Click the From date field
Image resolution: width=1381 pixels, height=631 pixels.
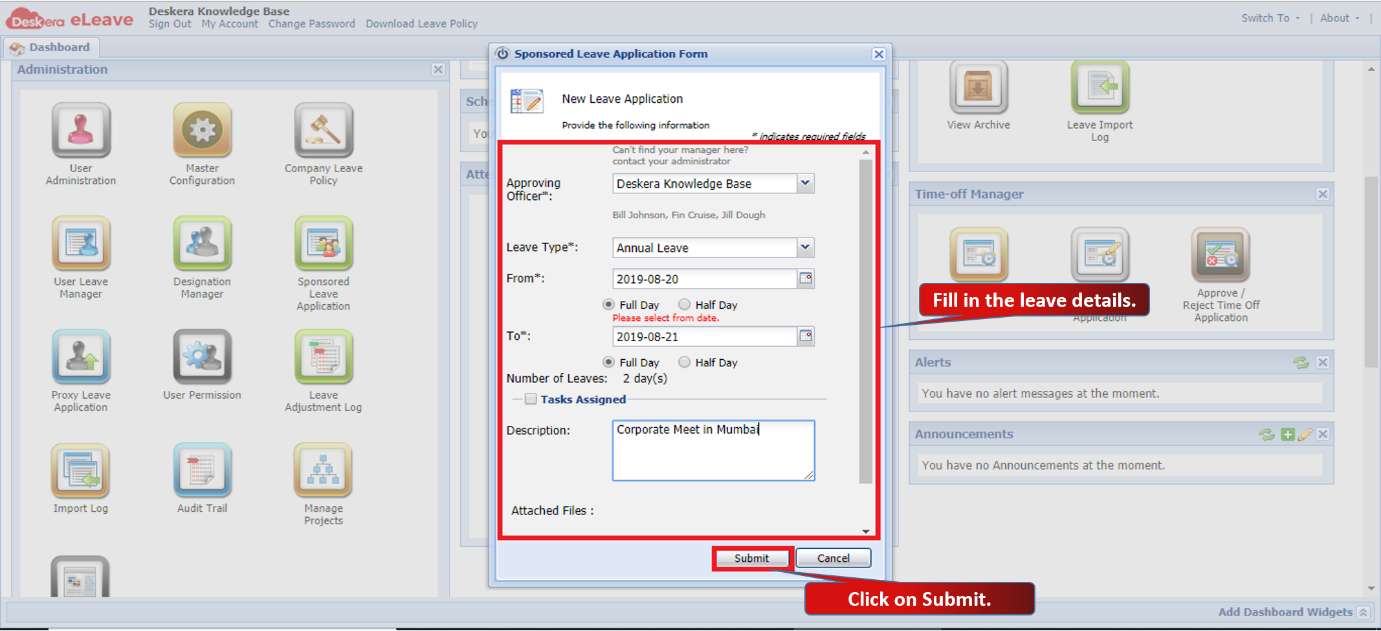(705, 279)
